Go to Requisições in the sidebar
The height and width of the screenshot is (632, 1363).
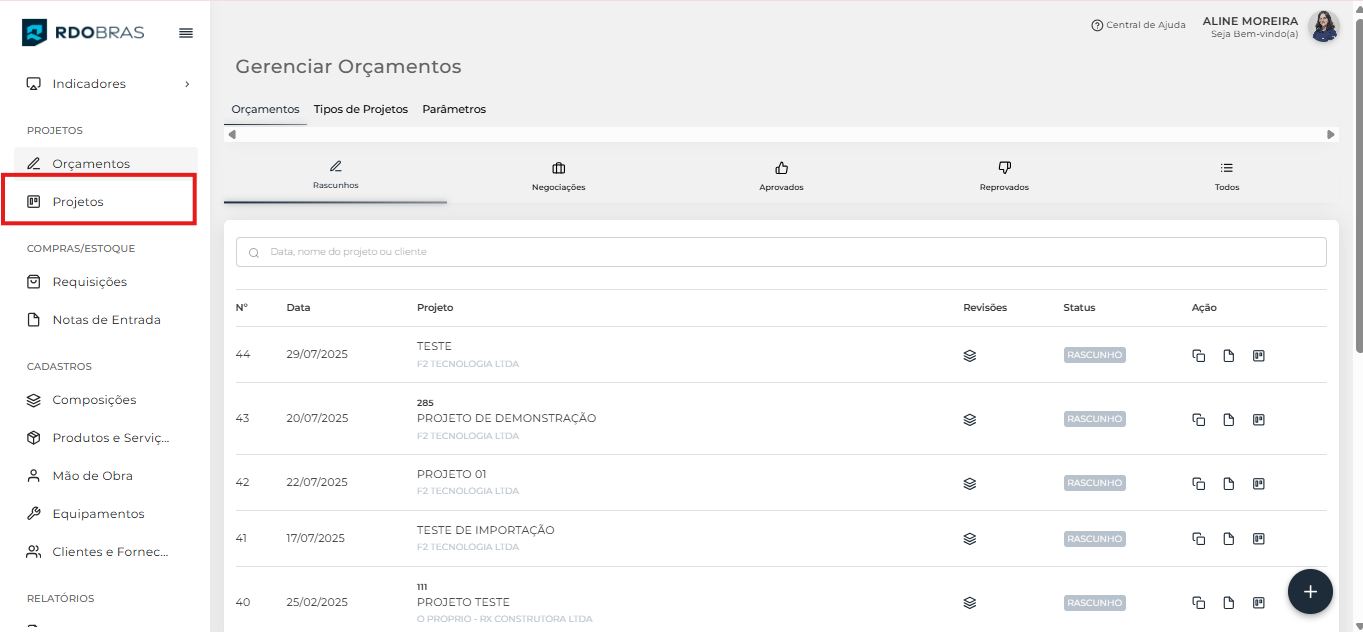tap(89, 282)
